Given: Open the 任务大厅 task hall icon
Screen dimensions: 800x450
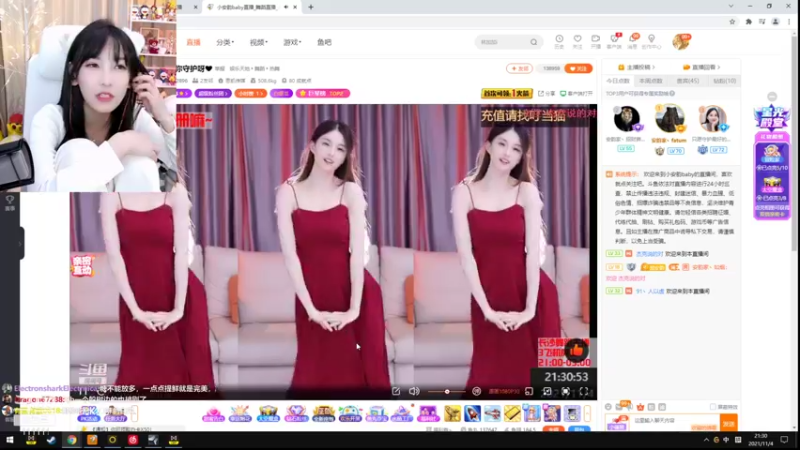Looking at the screenshot, I should click(x=115, y=414).
